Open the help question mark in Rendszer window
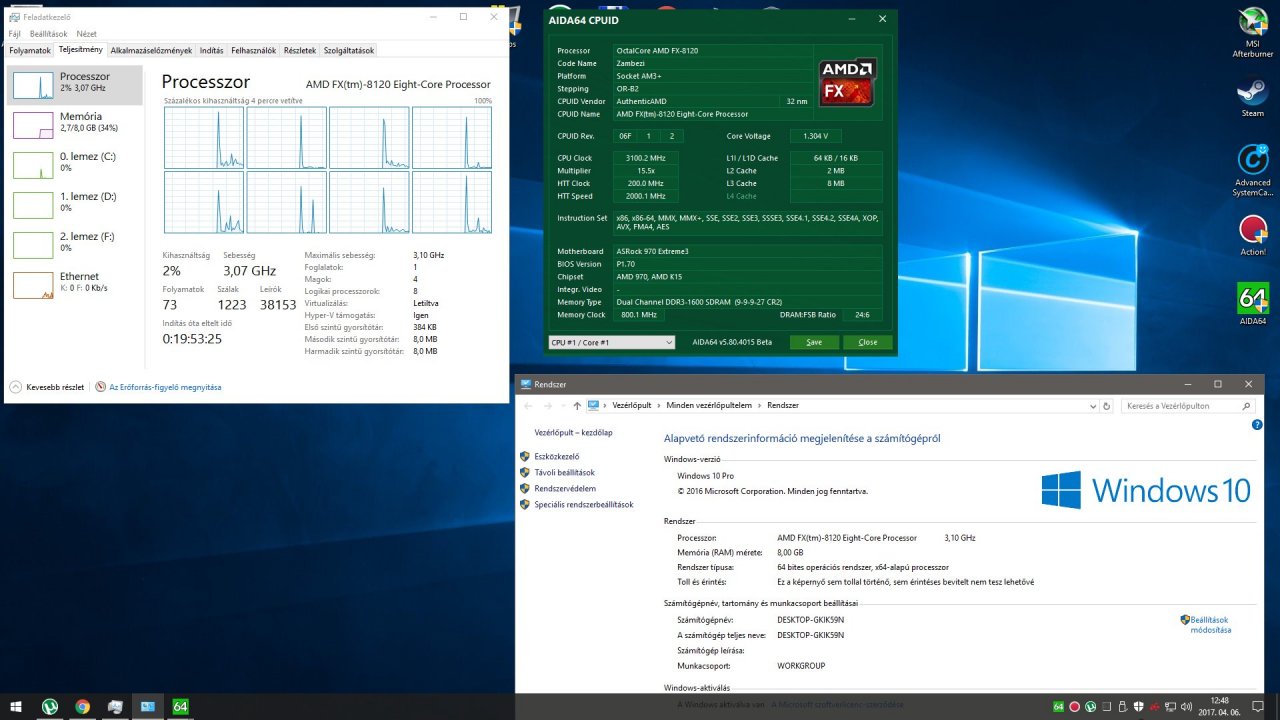 tap(1257, 425)
